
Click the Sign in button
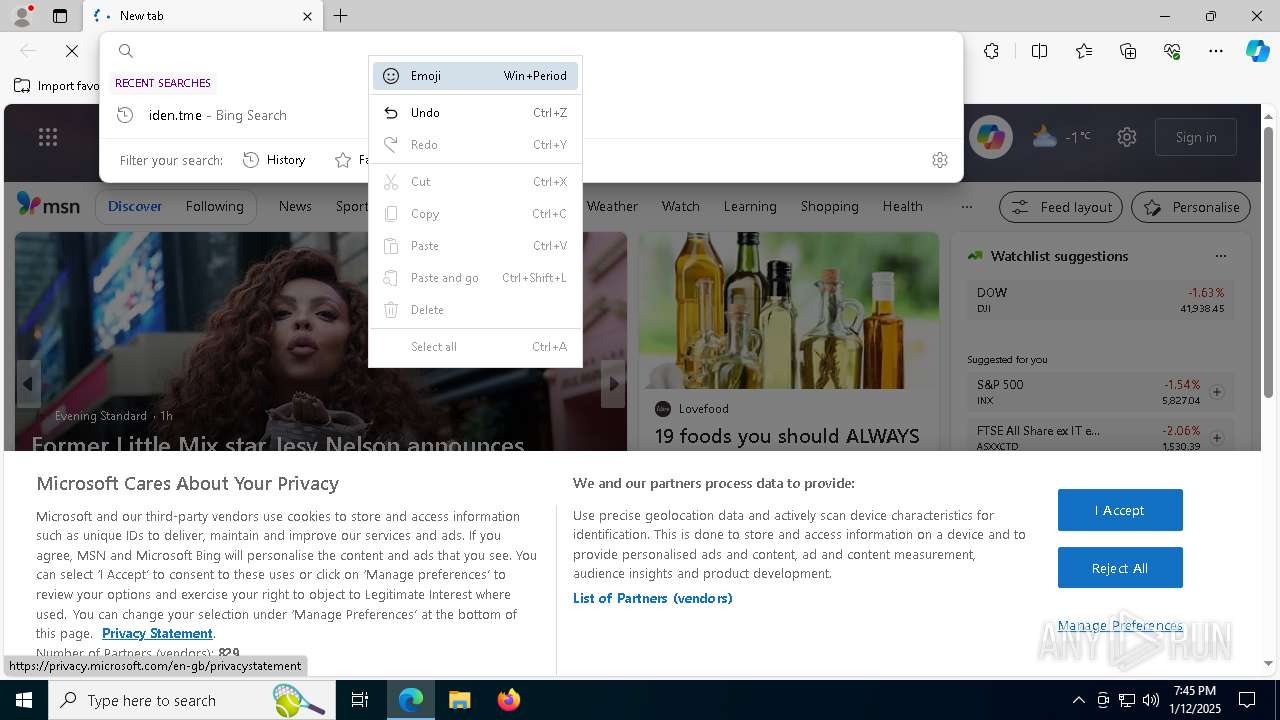(x=1196, y=137)
